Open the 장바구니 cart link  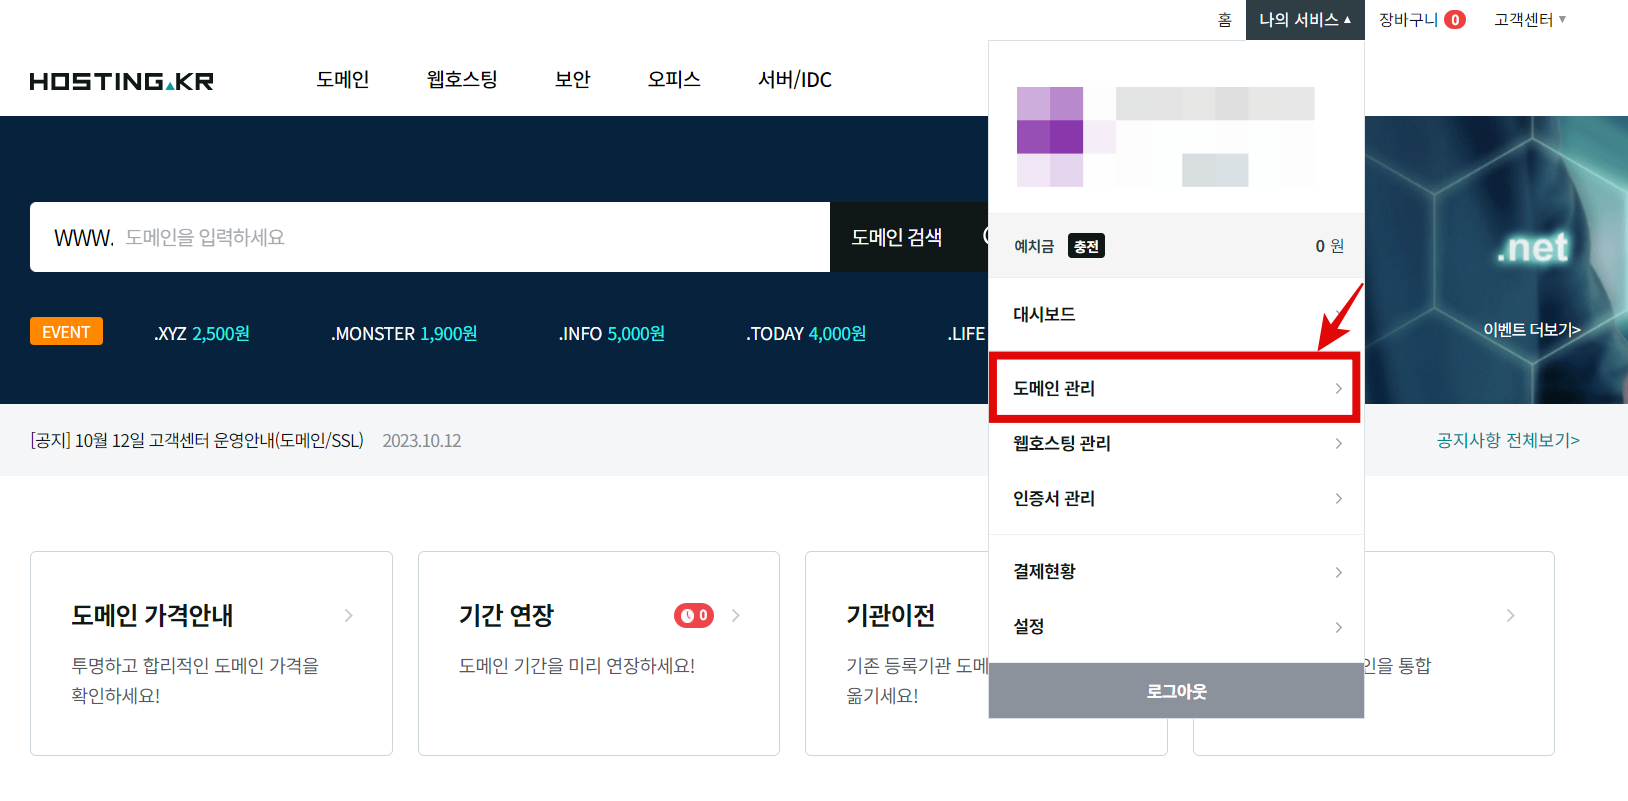click(1408, 20)
